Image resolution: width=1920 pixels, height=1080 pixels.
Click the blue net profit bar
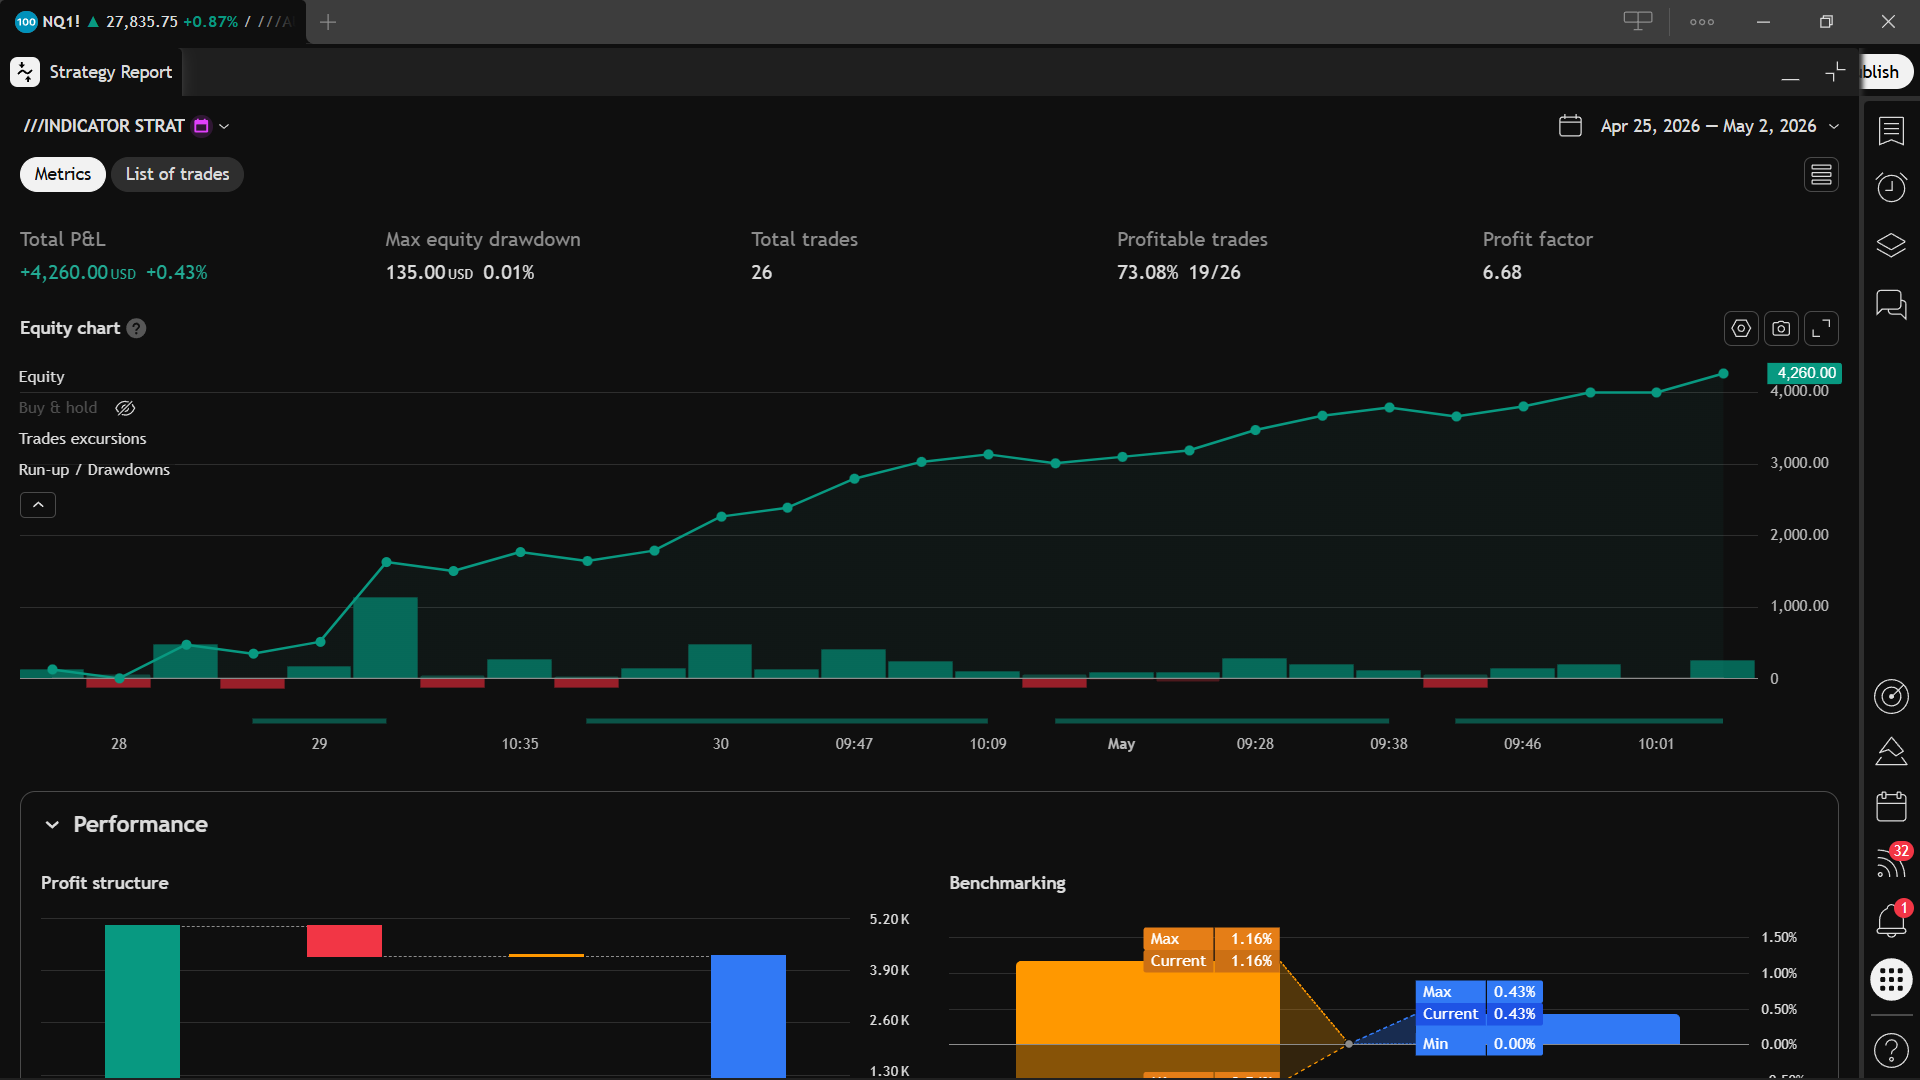click(x=748, y=1016)
